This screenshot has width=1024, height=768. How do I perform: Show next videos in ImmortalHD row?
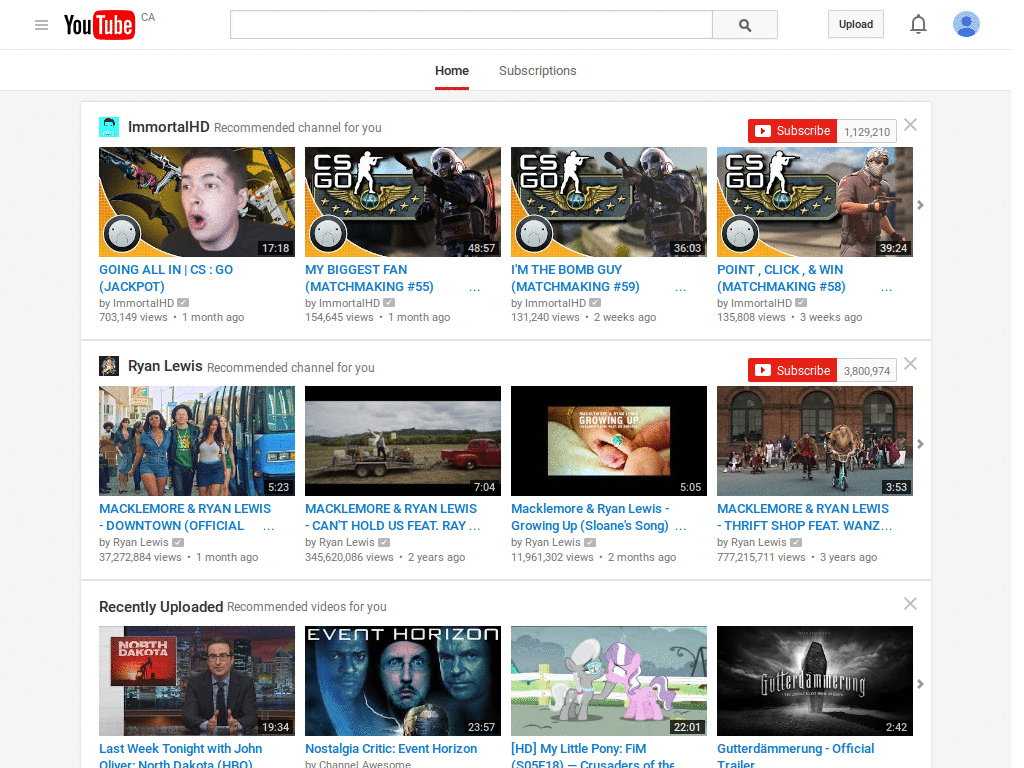point(920,205)
